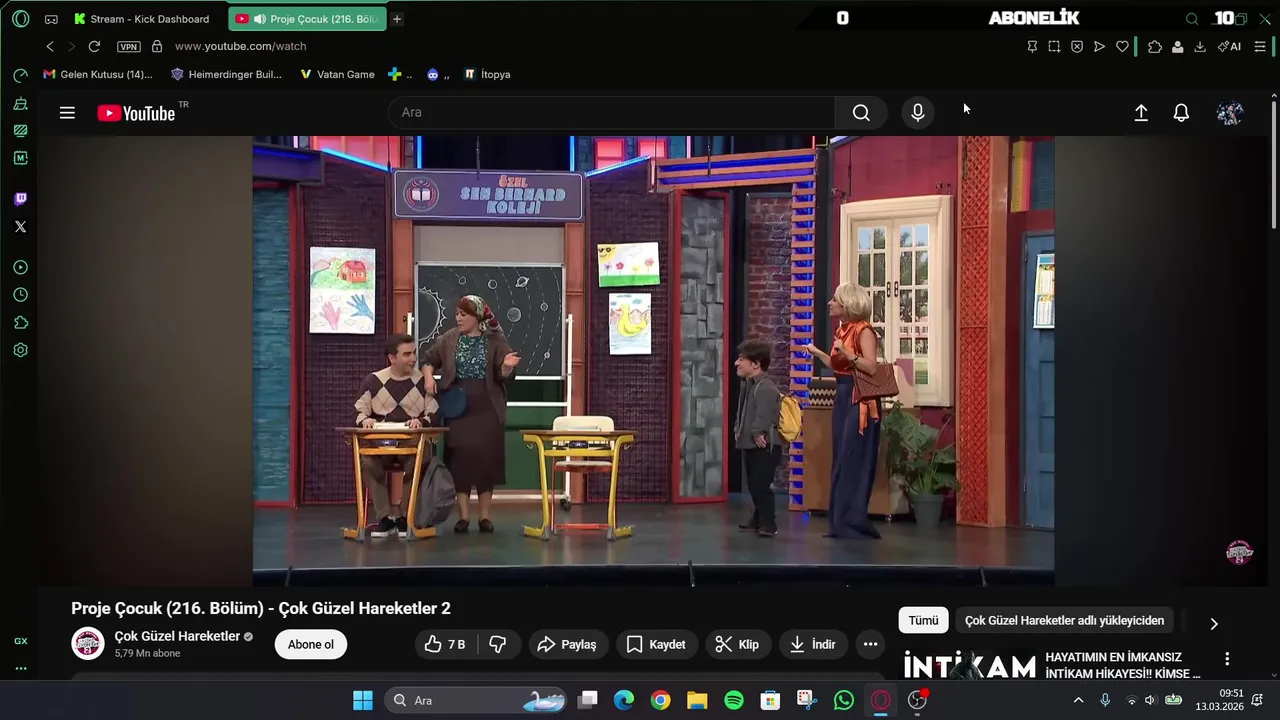Expand more actions three-dots menu
This screenshot has height=720, width=1280.
click(870, 644)
